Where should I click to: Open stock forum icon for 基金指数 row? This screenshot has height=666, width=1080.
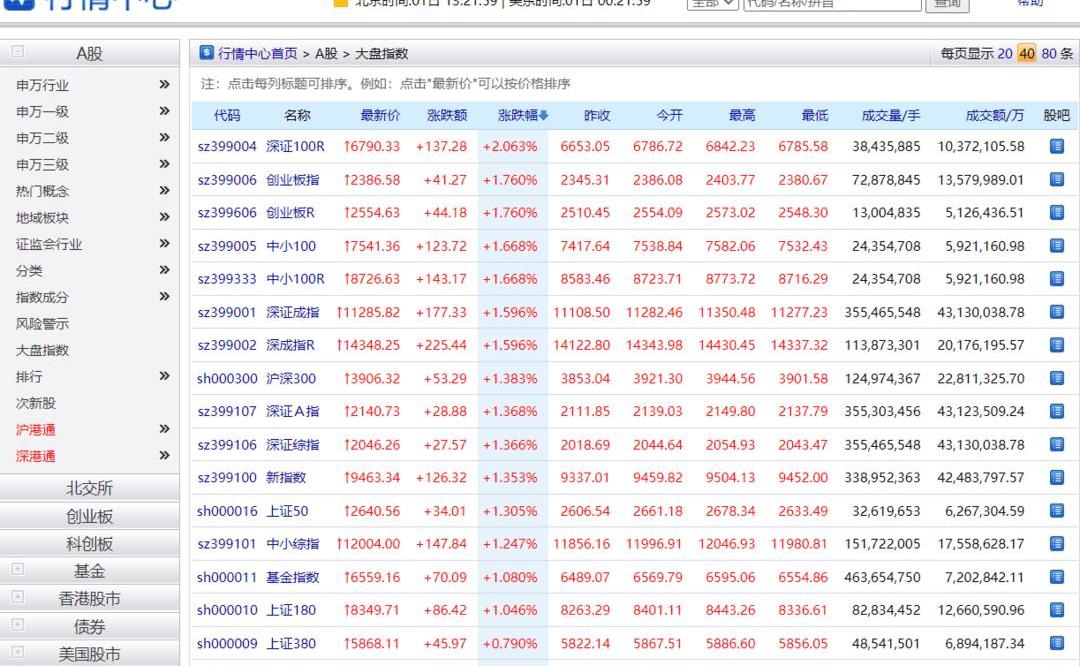1057,576
